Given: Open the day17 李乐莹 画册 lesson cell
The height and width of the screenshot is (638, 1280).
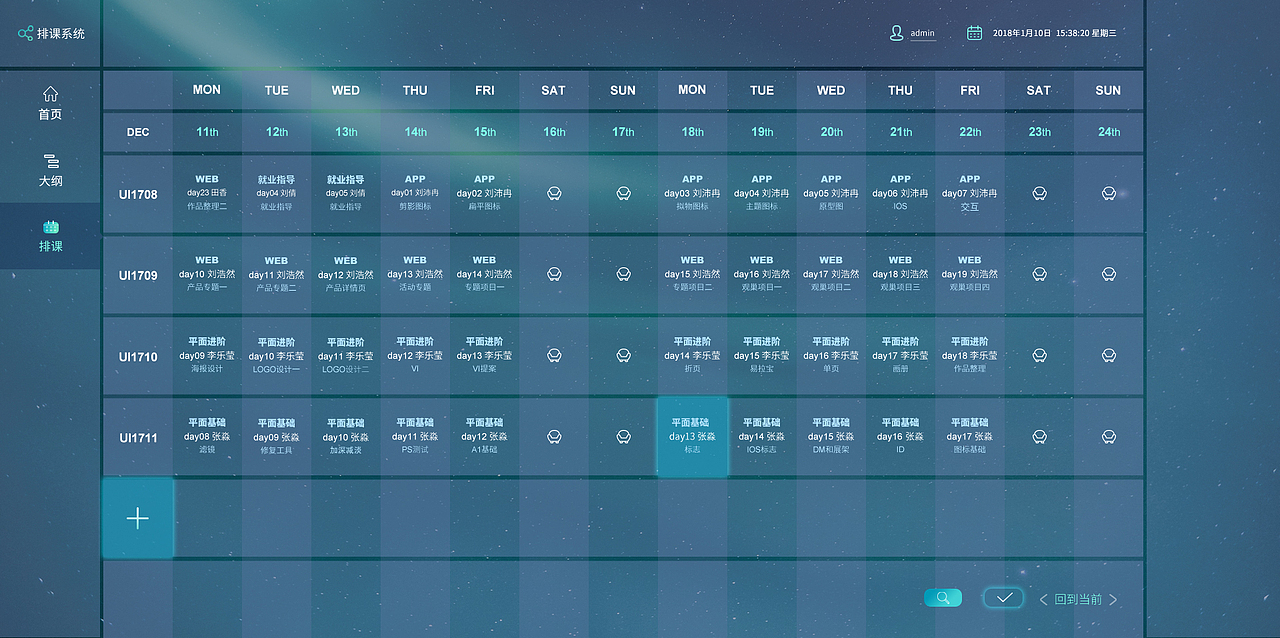Looking at the screenshot, I should tap(900, 355).
